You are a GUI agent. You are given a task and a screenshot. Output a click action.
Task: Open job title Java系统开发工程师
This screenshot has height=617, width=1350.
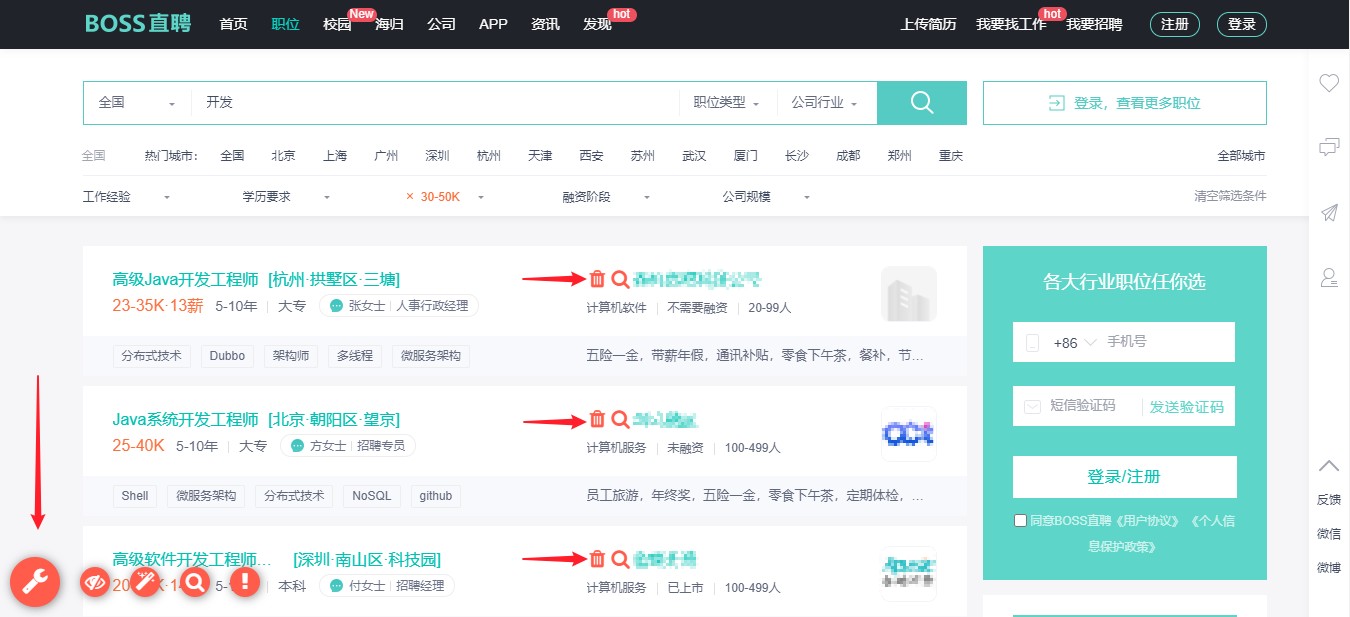click(x=185, y=419)
